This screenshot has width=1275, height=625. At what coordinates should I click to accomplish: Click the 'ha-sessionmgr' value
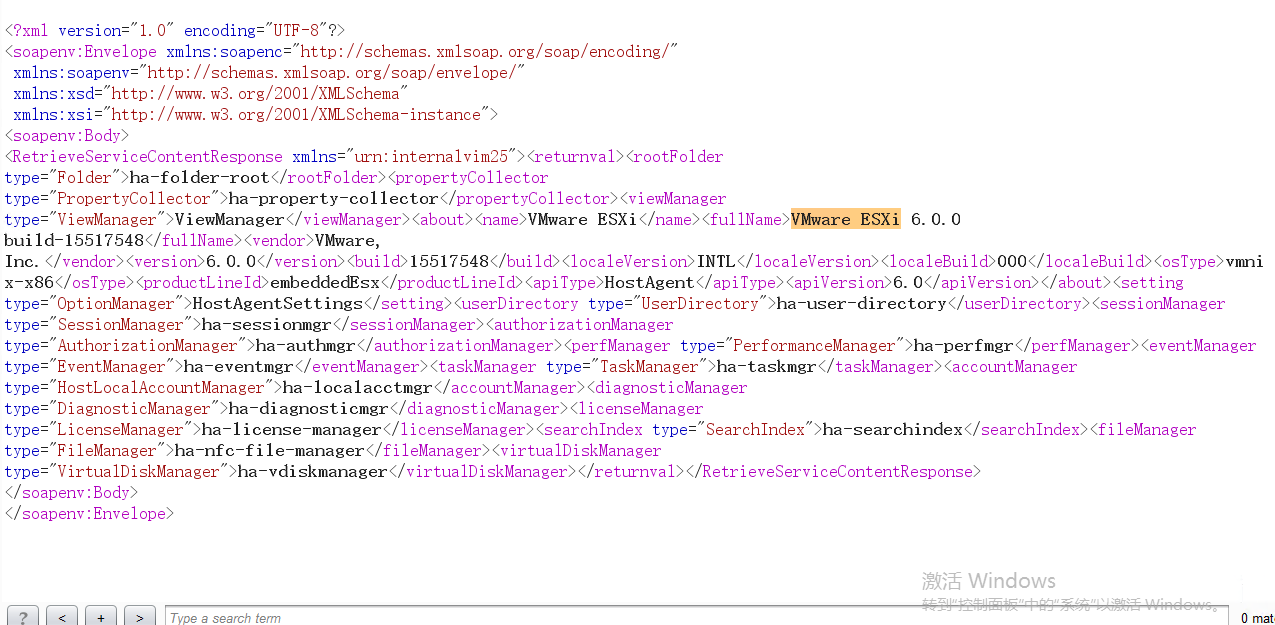point(267,324)
